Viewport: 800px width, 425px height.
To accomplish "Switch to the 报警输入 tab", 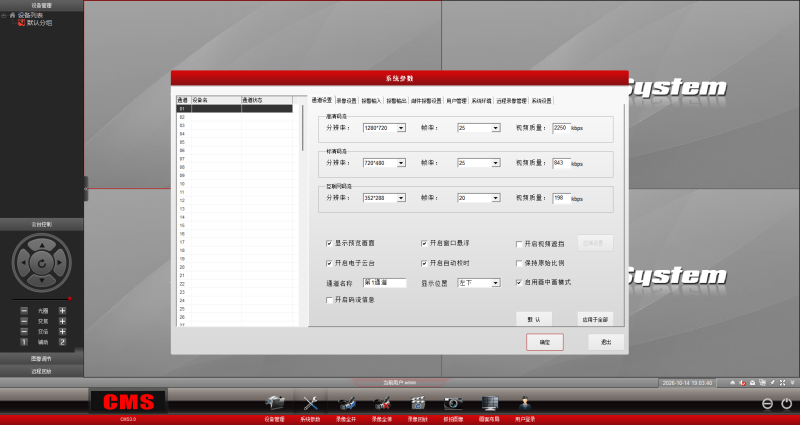I will click(x=371, y=101).
